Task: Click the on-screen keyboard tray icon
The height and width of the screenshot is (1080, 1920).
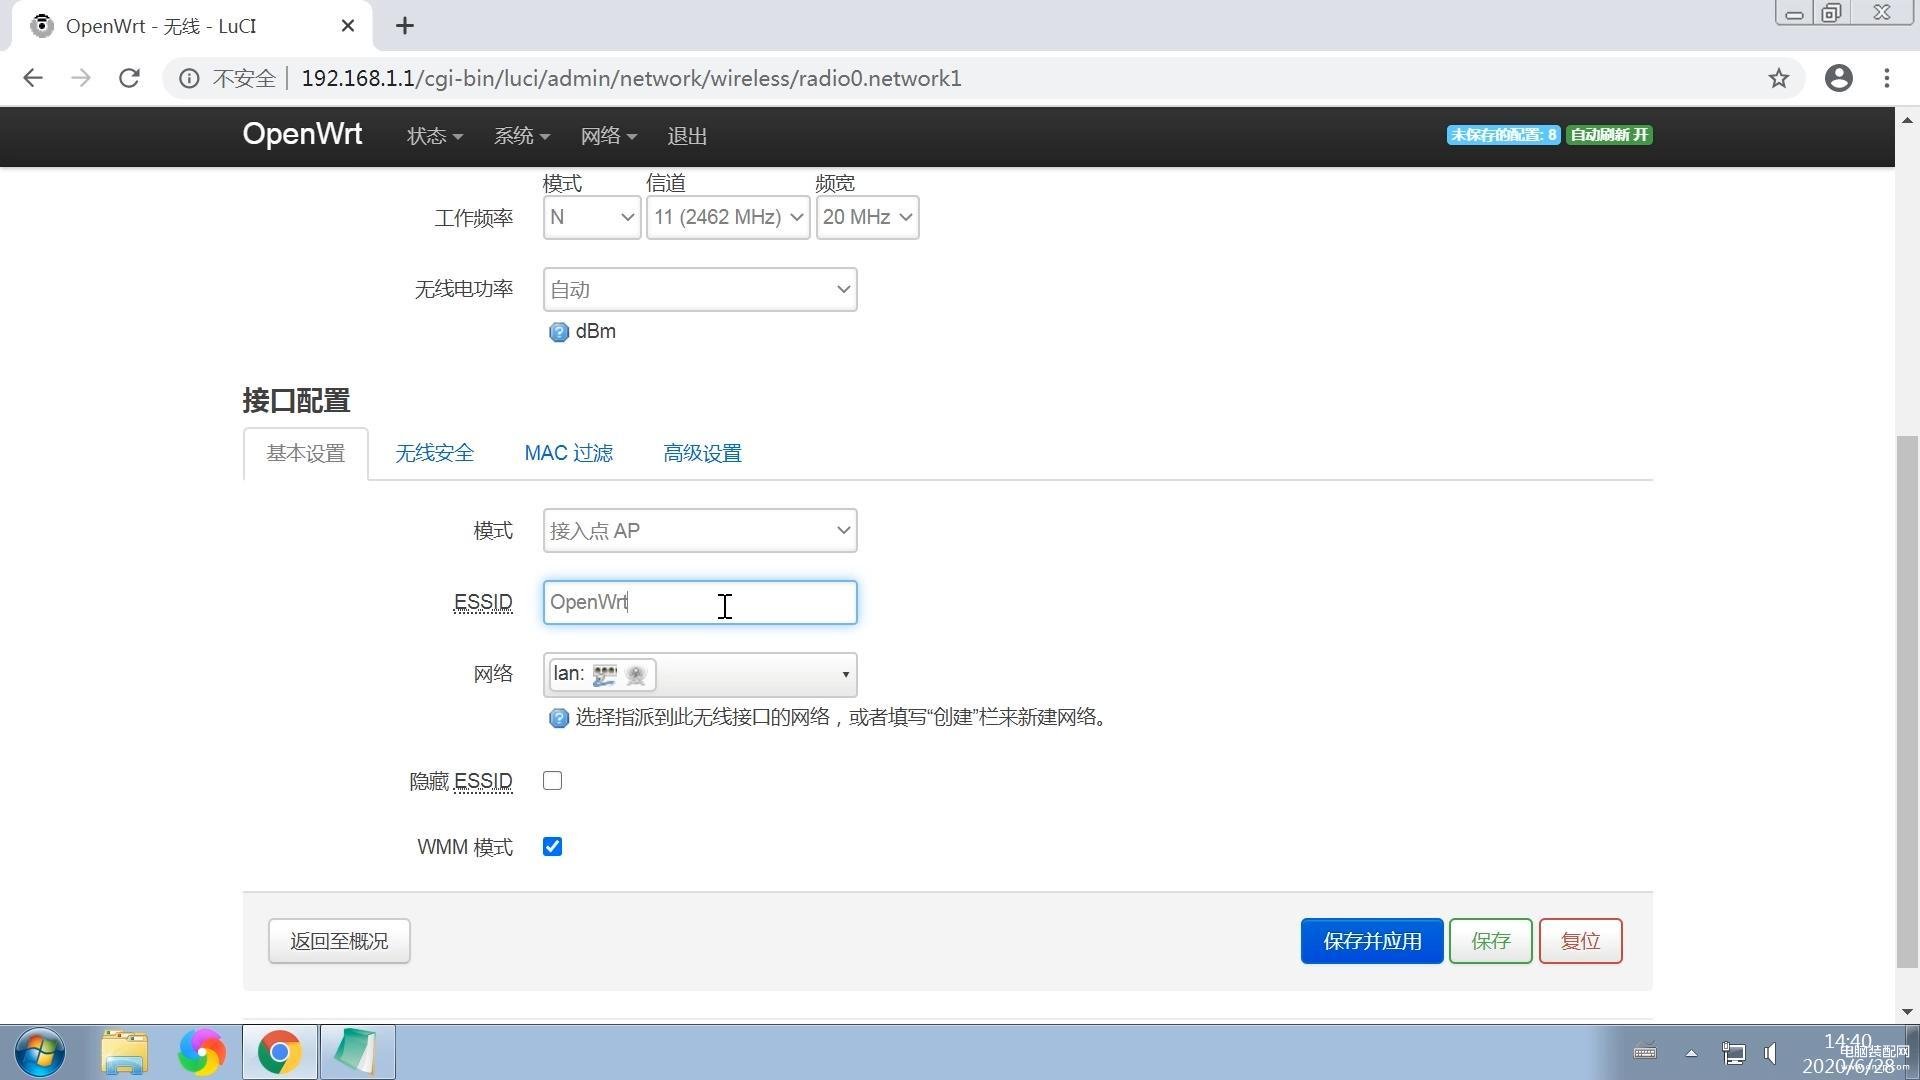Action: (x=1645, y=1052)
